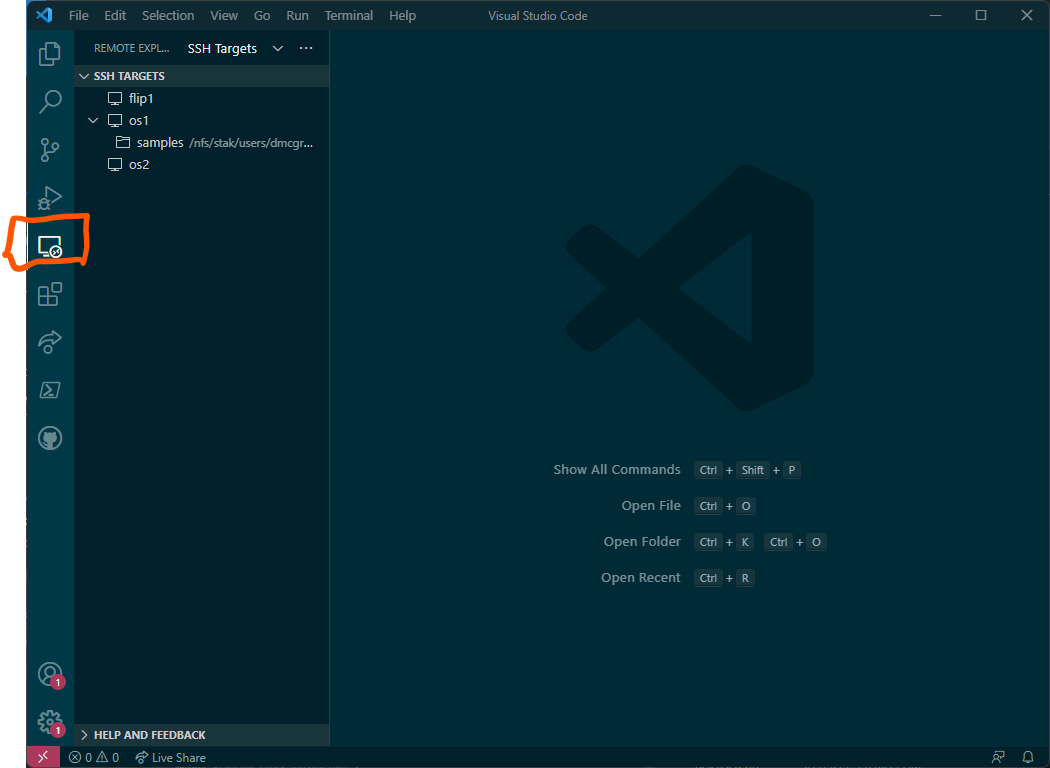This screenshot has width=1050, height=768.
Task: Click the Open File hint text
Action: 651,506
